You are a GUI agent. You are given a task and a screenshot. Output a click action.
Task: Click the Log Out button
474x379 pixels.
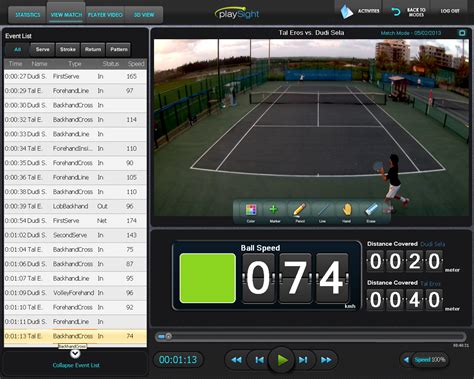click(x=450, y=11)
